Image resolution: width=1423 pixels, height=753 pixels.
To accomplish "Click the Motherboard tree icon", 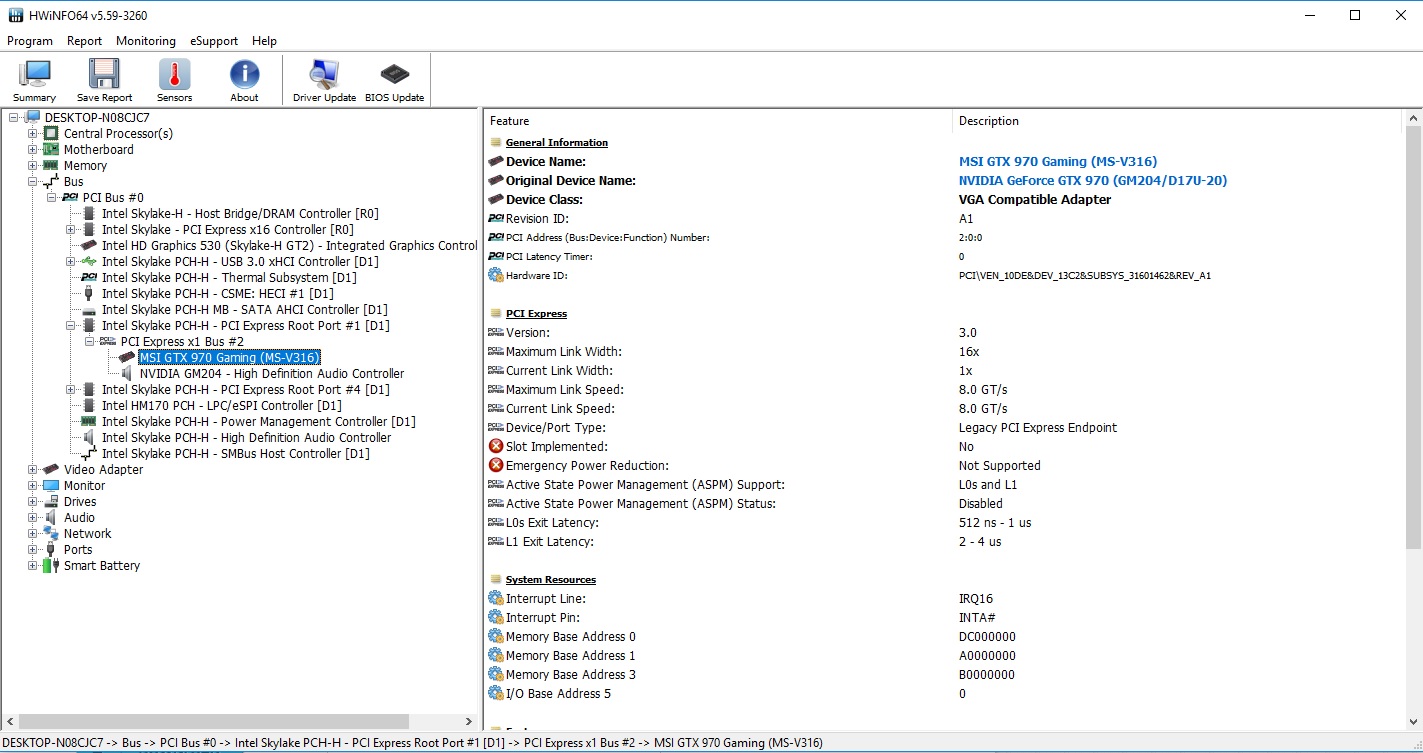I will click(51, 150).
